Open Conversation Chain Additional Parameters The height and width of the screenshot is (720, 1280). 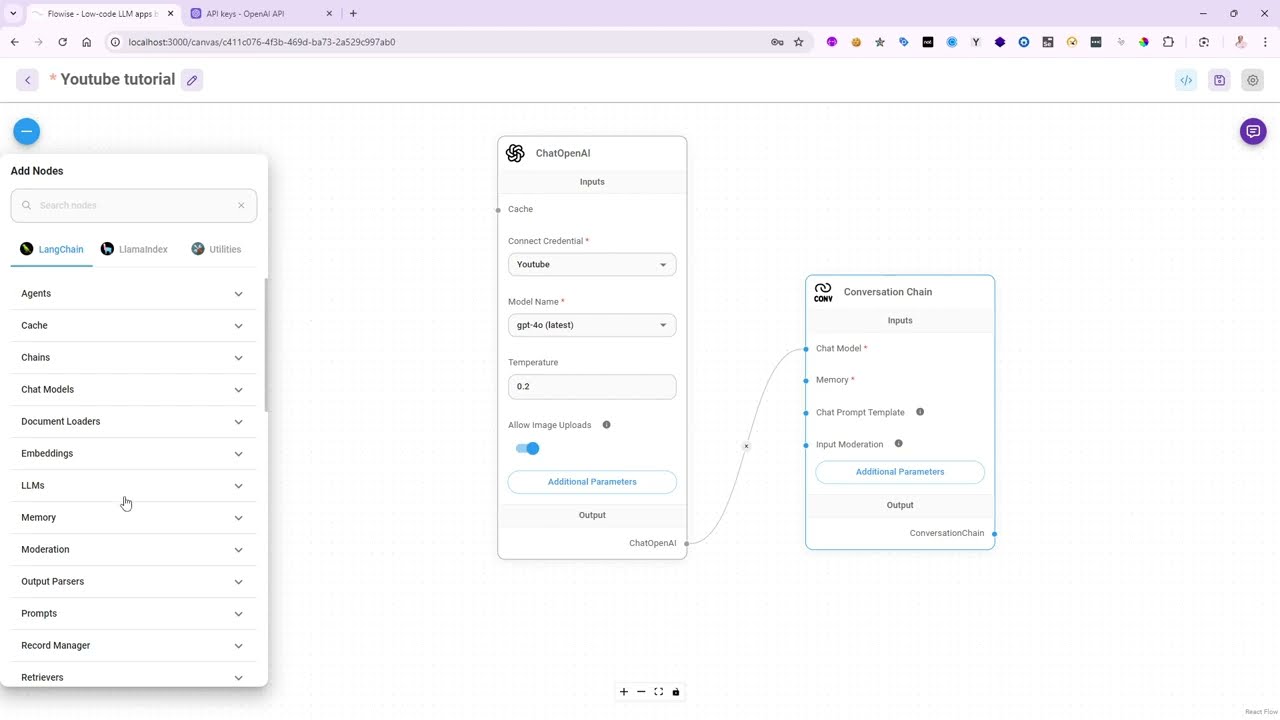(900, 472)
